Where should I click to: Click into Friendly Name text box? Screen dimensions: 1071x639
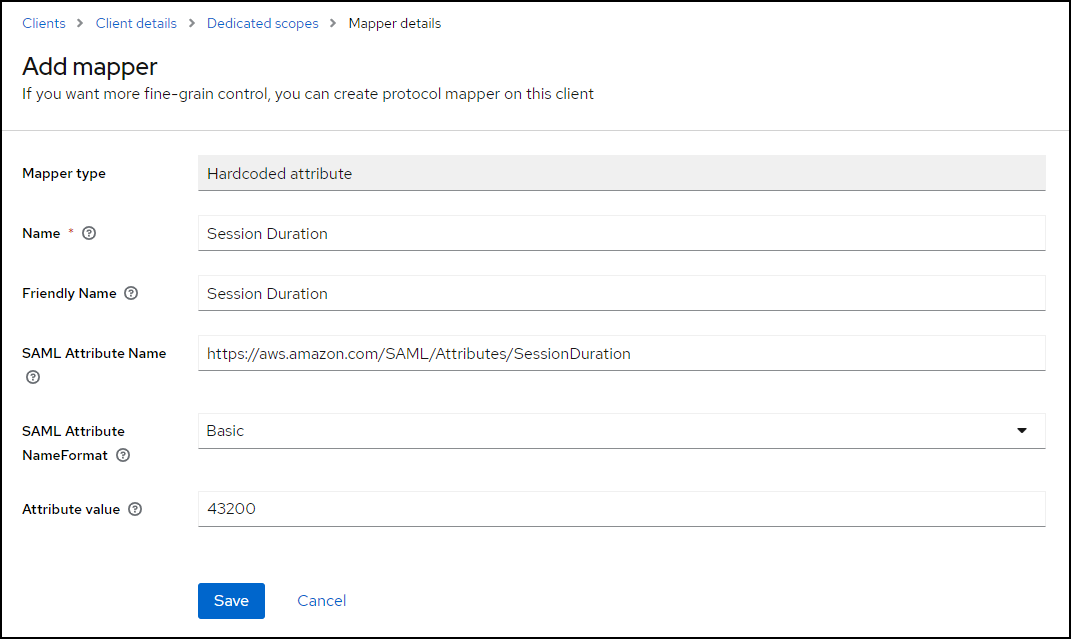point(621,294)
